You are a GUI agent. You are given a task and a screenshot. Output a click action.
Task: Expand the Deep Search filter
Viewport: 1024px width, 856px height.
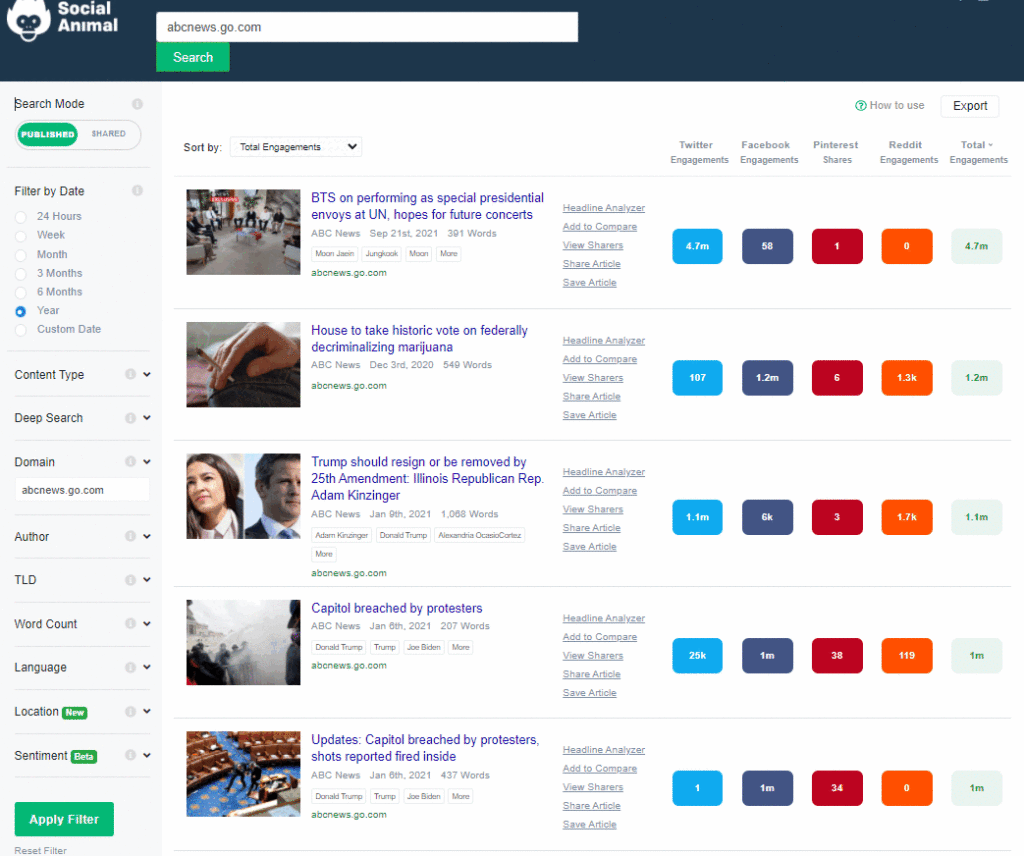click(147, 418)
